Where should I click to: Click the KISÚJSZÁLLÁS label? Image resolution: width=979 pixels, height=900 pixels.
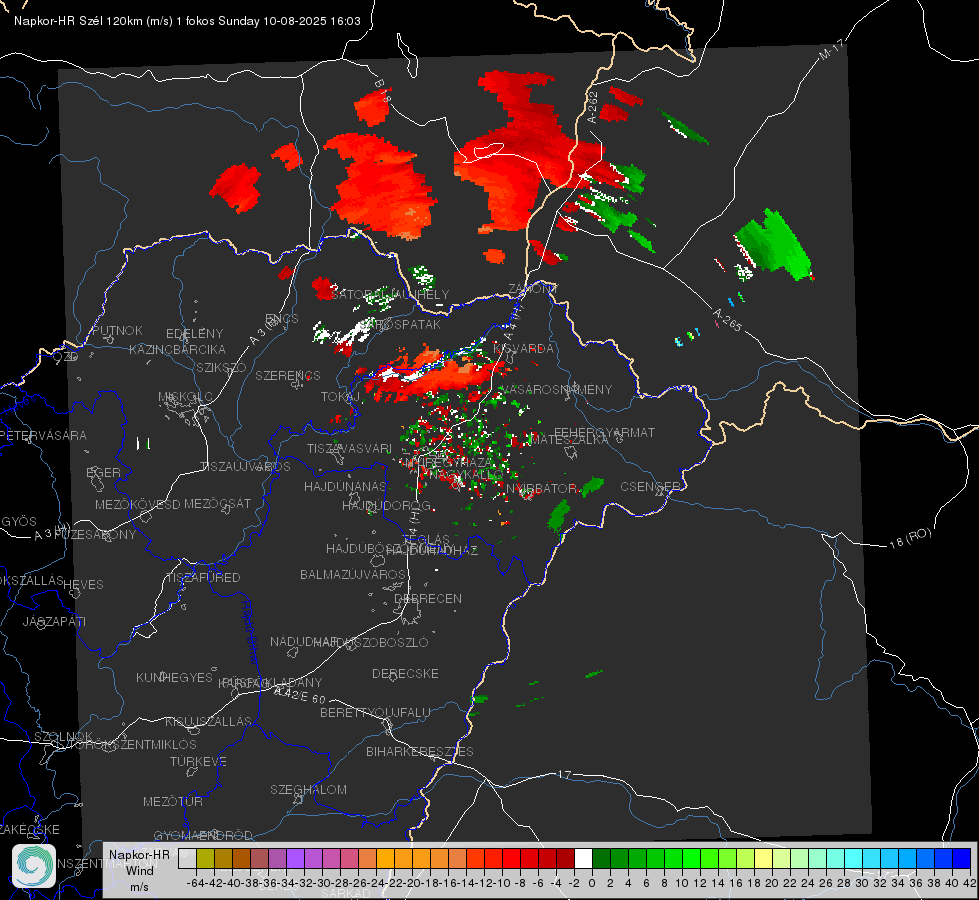tap(209, 722)
